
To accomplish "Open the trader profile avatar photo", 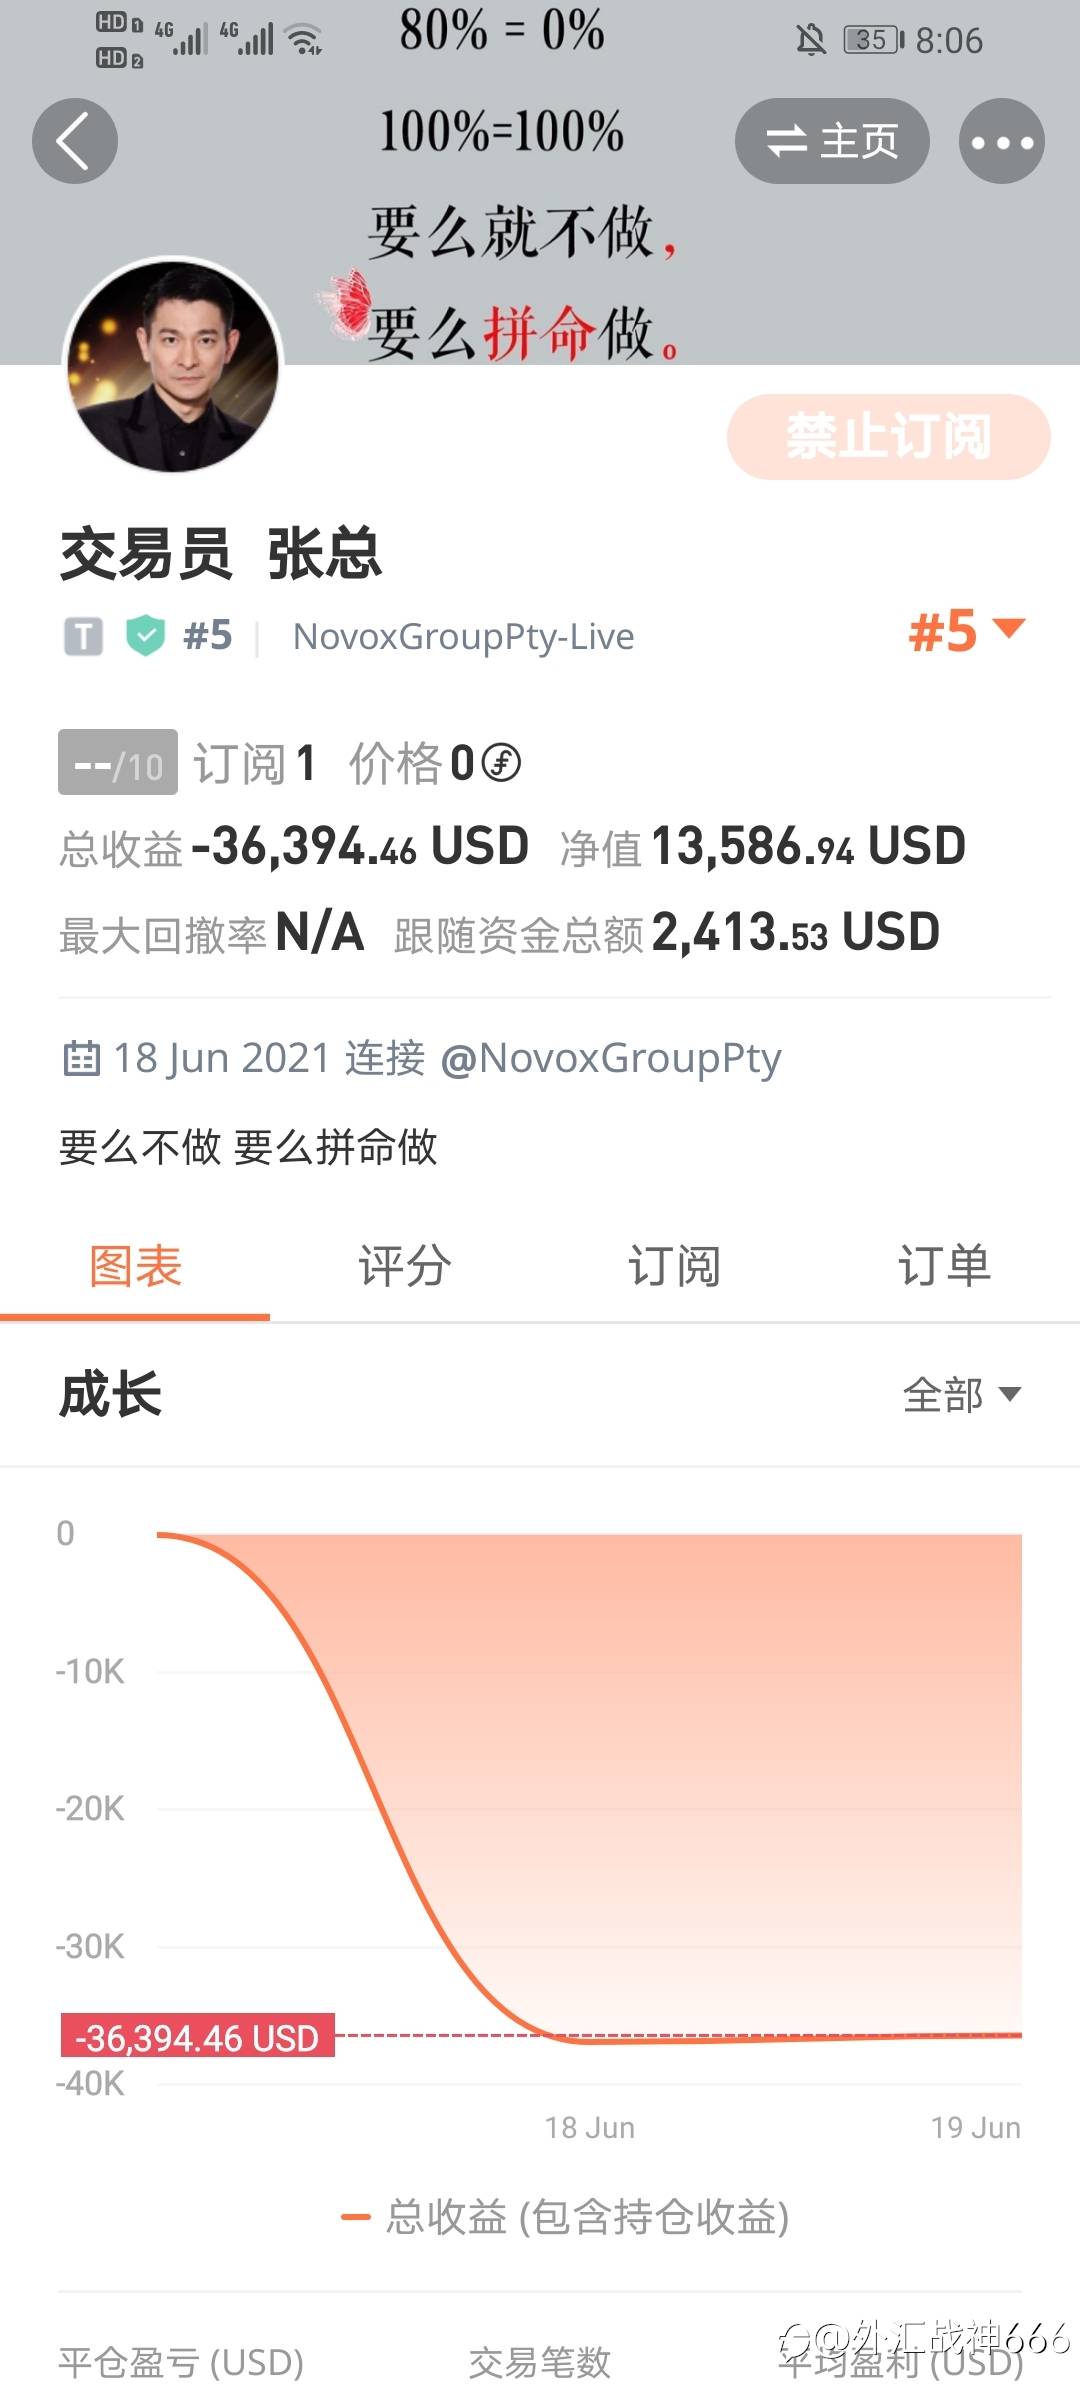I will click(173, 366).
